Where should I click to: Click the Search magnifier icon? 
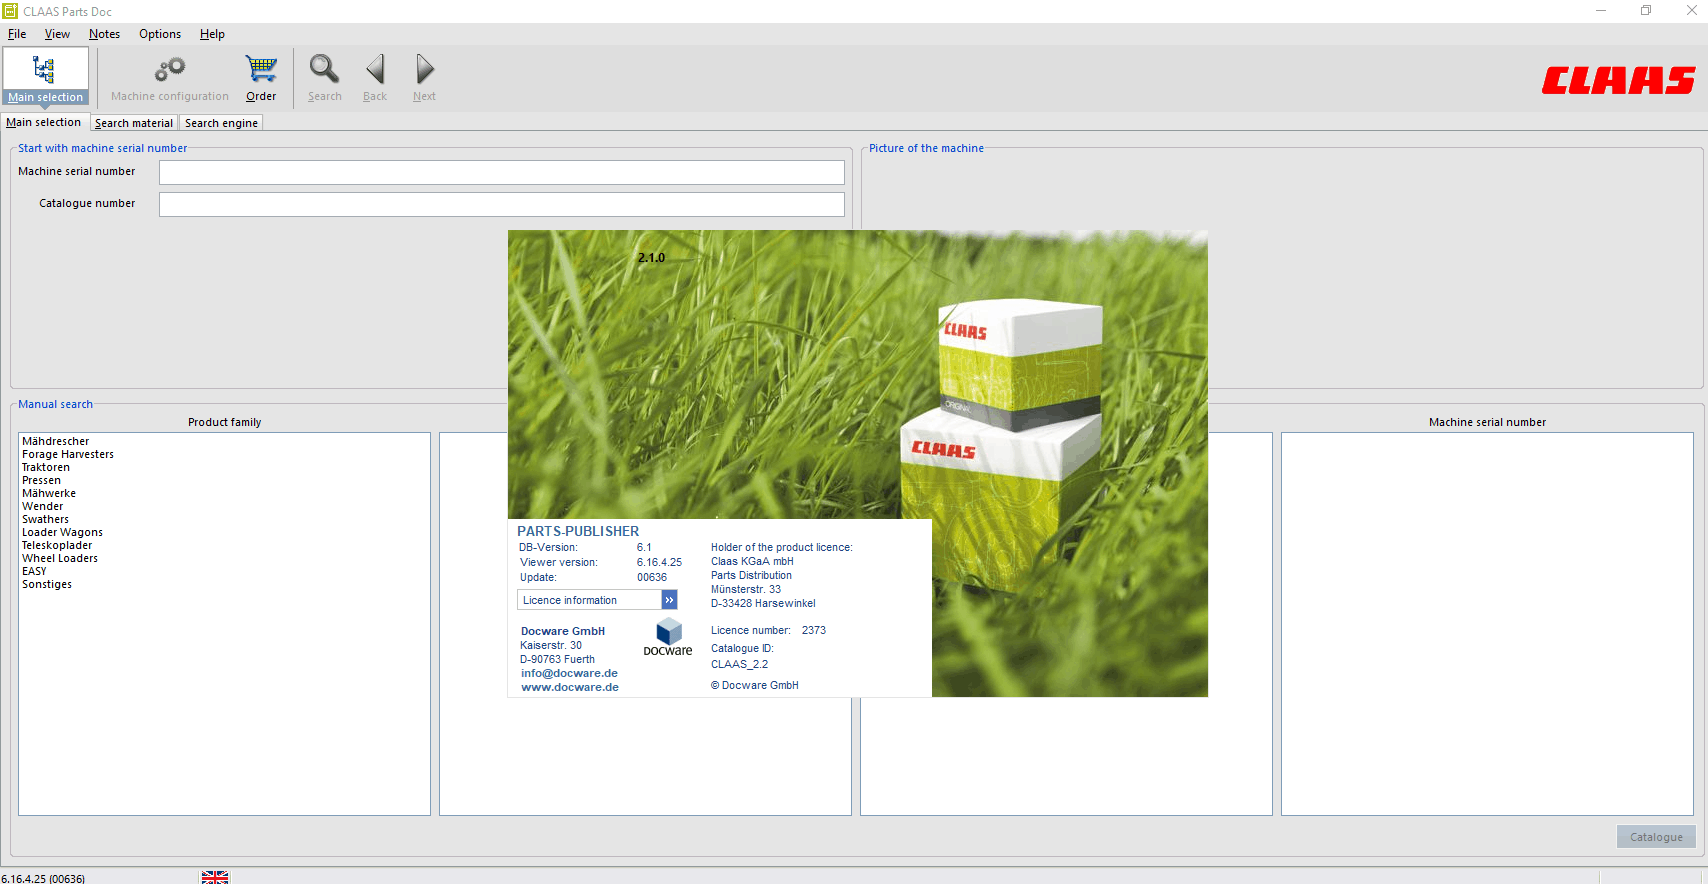tap(324, 69)
